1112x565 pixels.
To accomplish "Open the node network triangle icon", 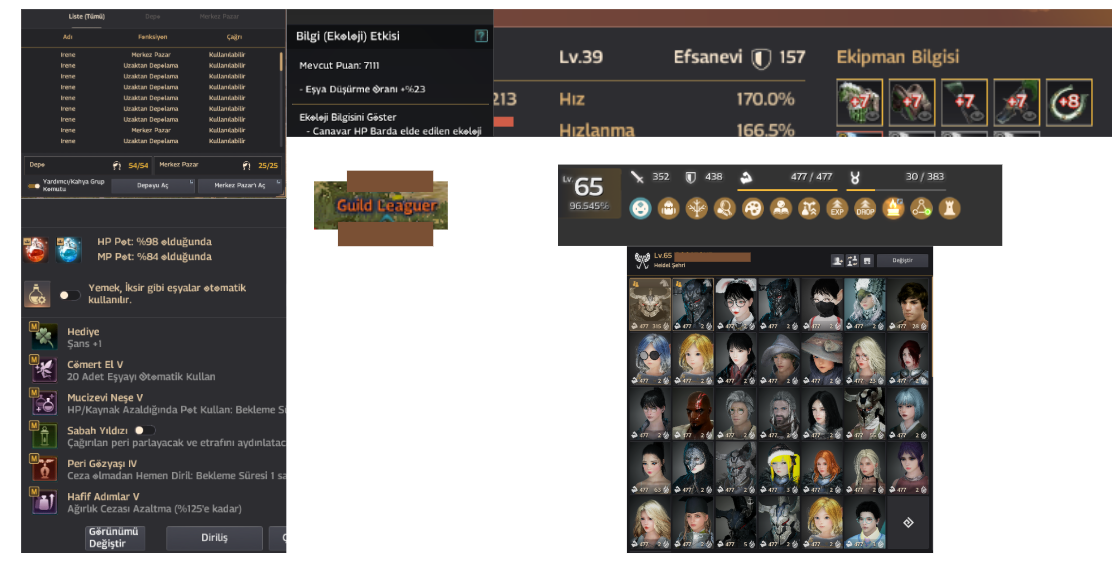I will pos(921,208).
